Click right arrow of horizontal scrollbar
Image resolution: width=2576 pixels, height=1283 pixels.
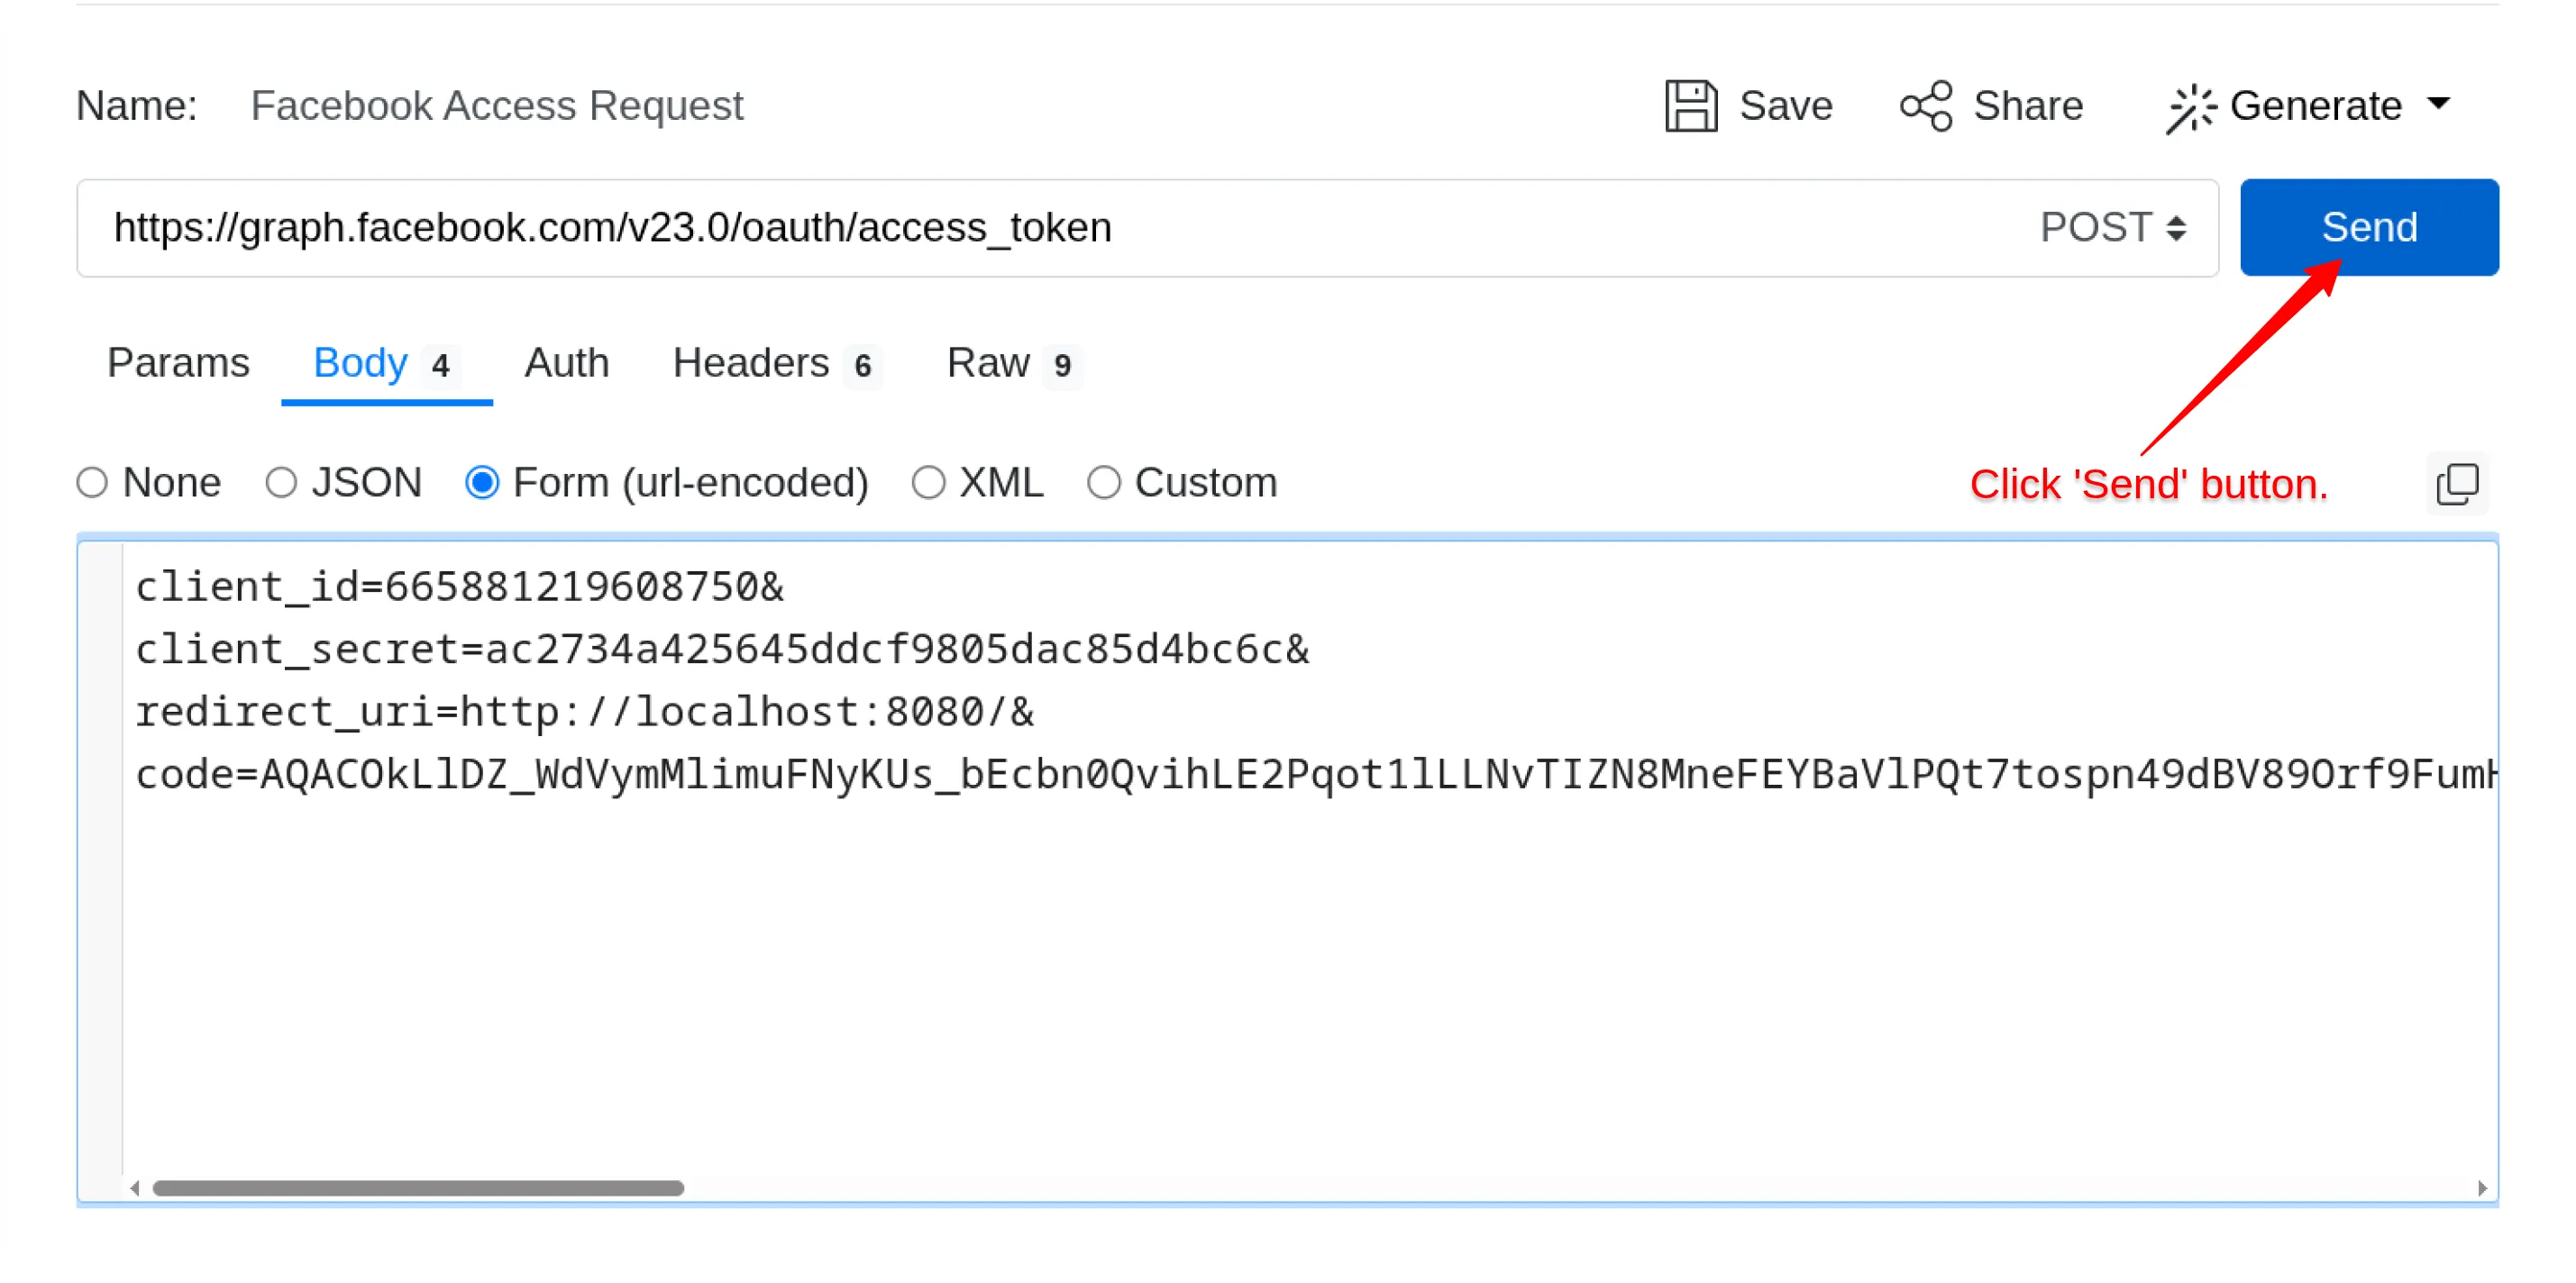2482,1188
